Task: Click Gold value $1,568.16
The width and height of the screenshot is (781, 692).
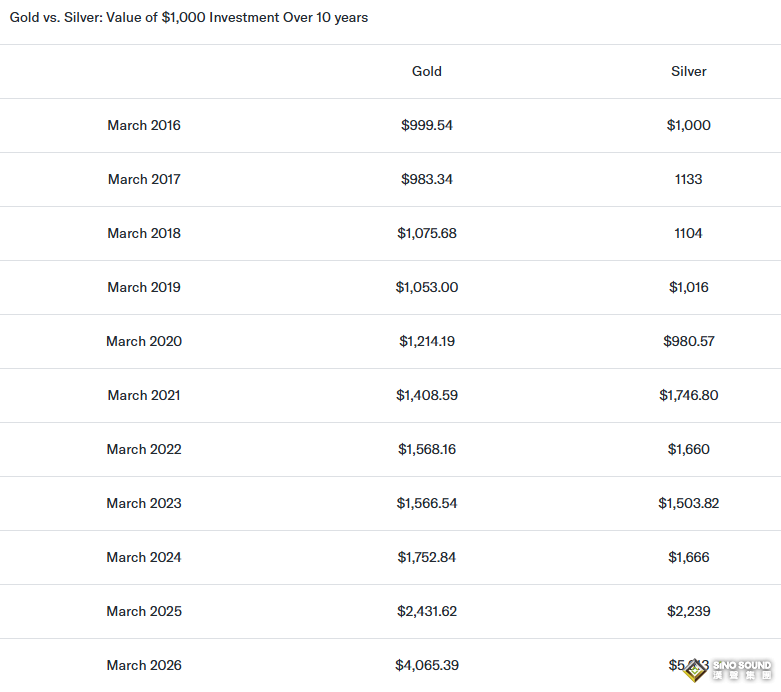Action: point(427,449)
